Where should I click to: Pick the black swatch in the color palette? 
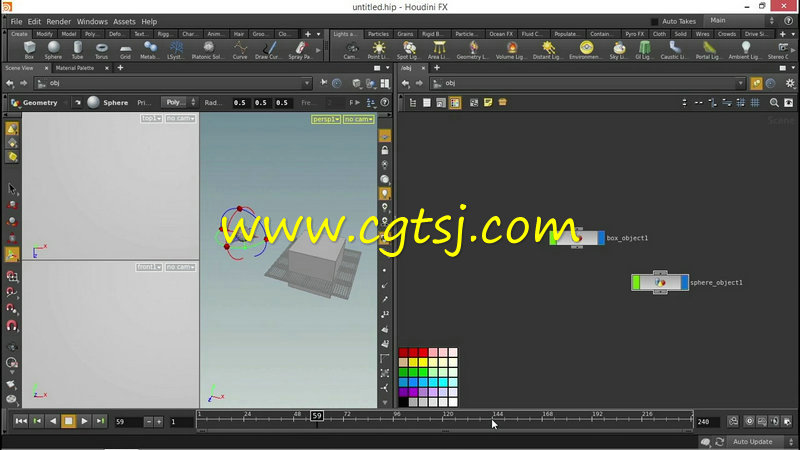tap(403, 402)
